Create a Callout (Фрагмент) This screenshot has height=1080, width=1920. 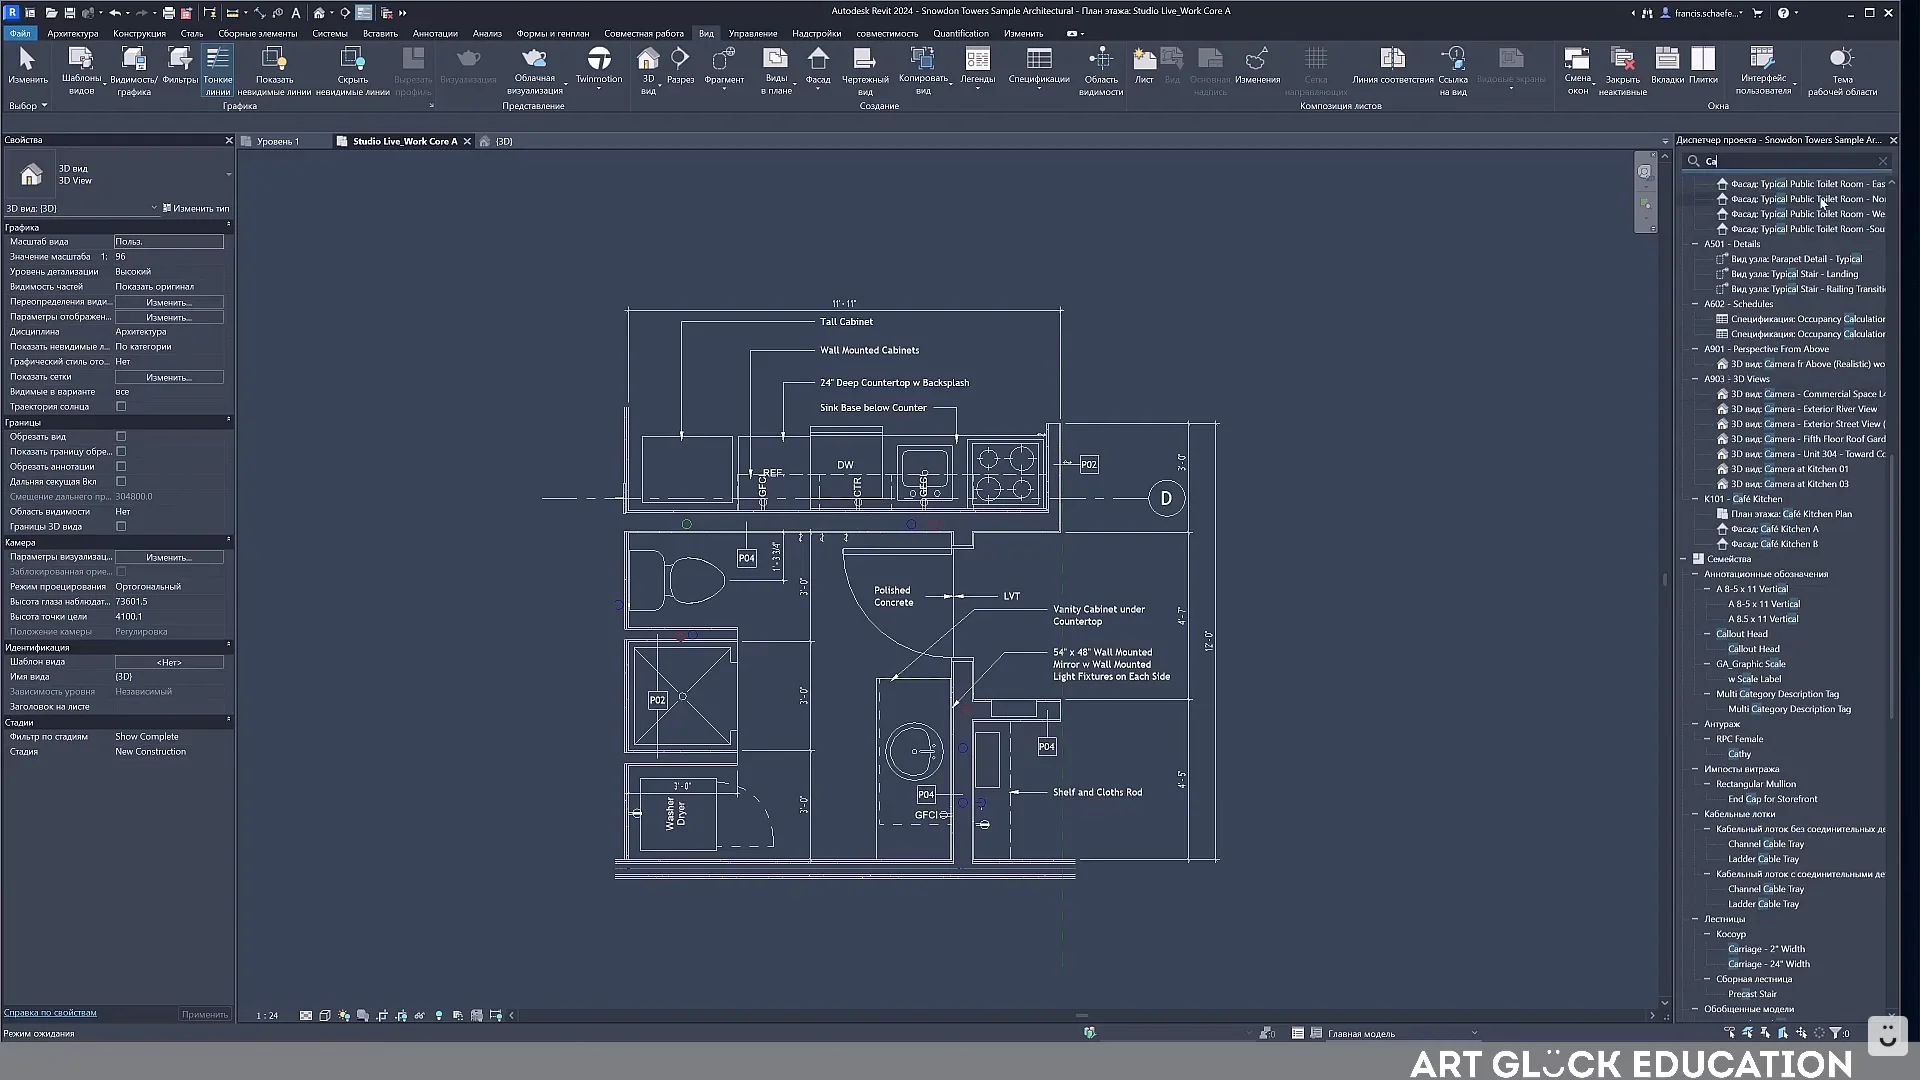(724, 66)
